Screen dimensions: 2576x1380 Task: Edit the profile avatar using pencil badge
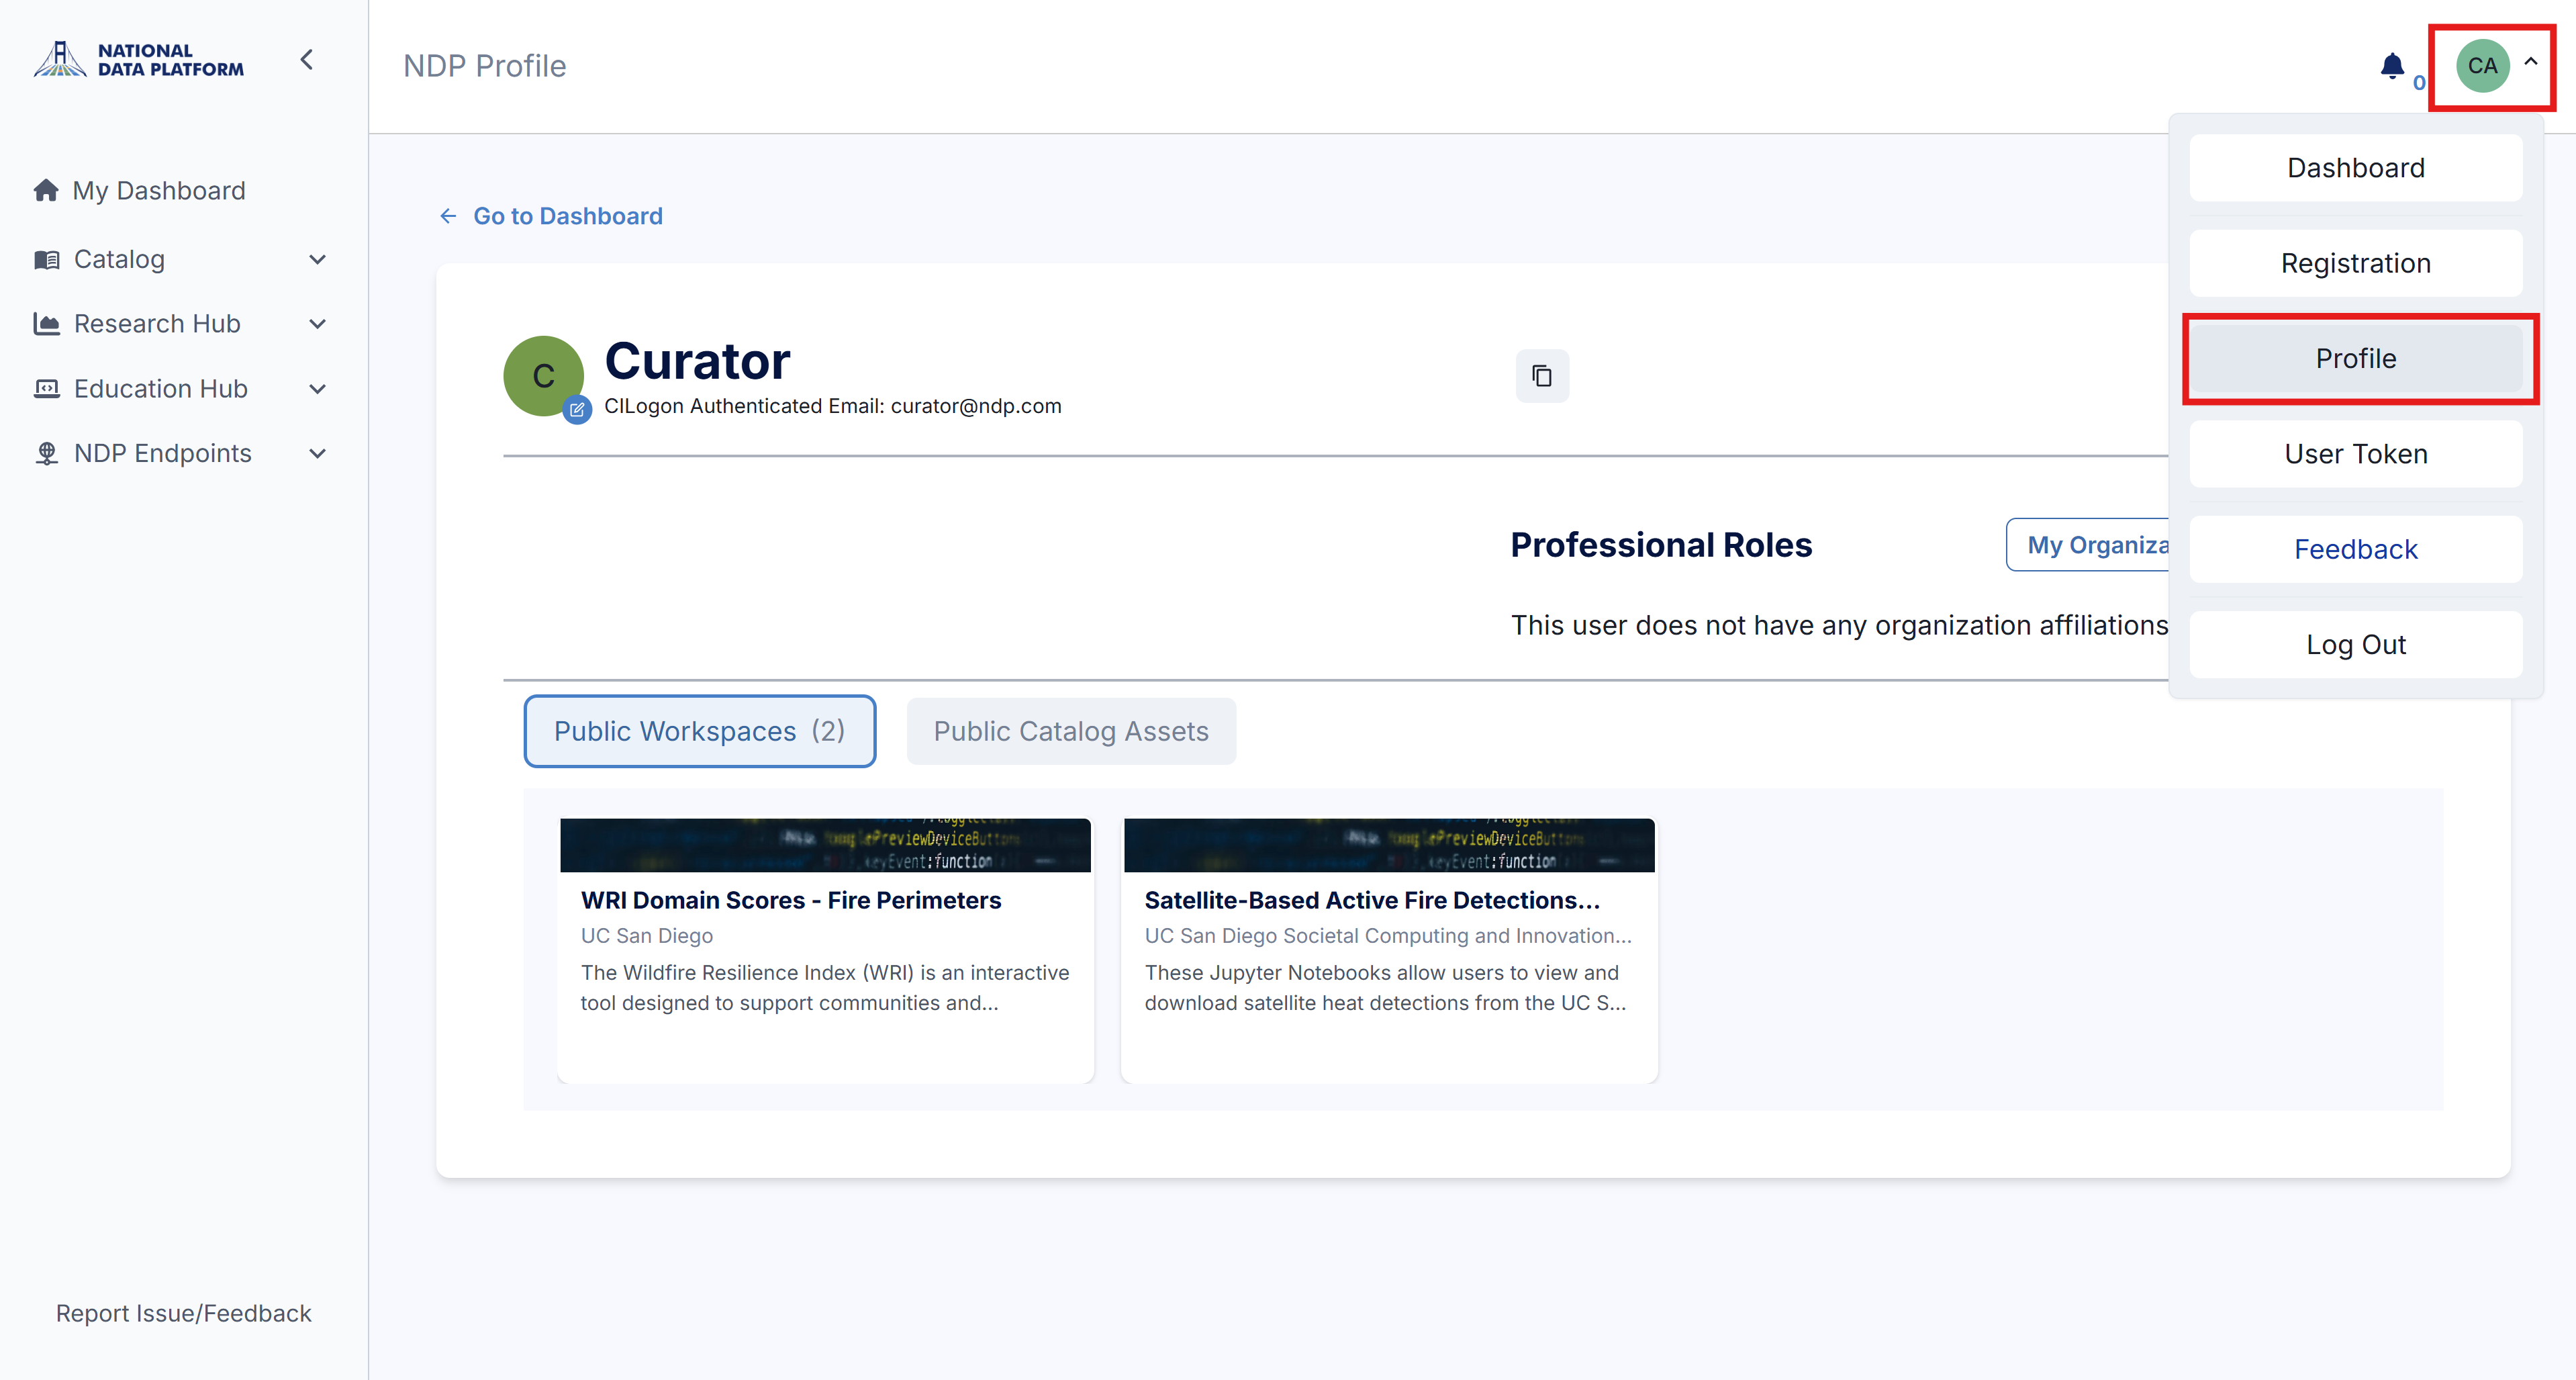[577, 409]
